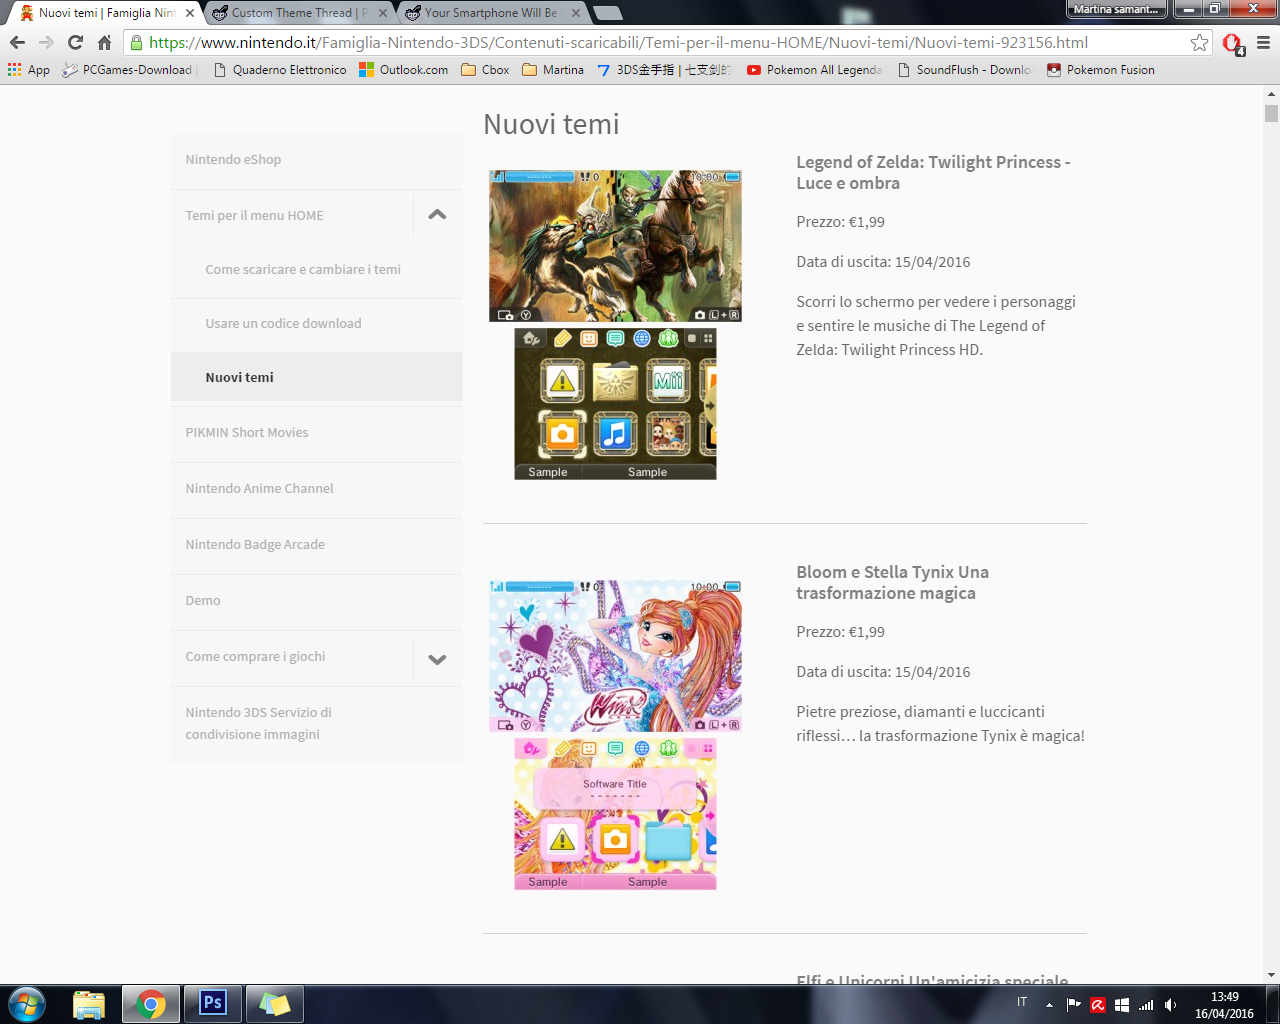Click the Bloom e Stella Tynix title

892,583
